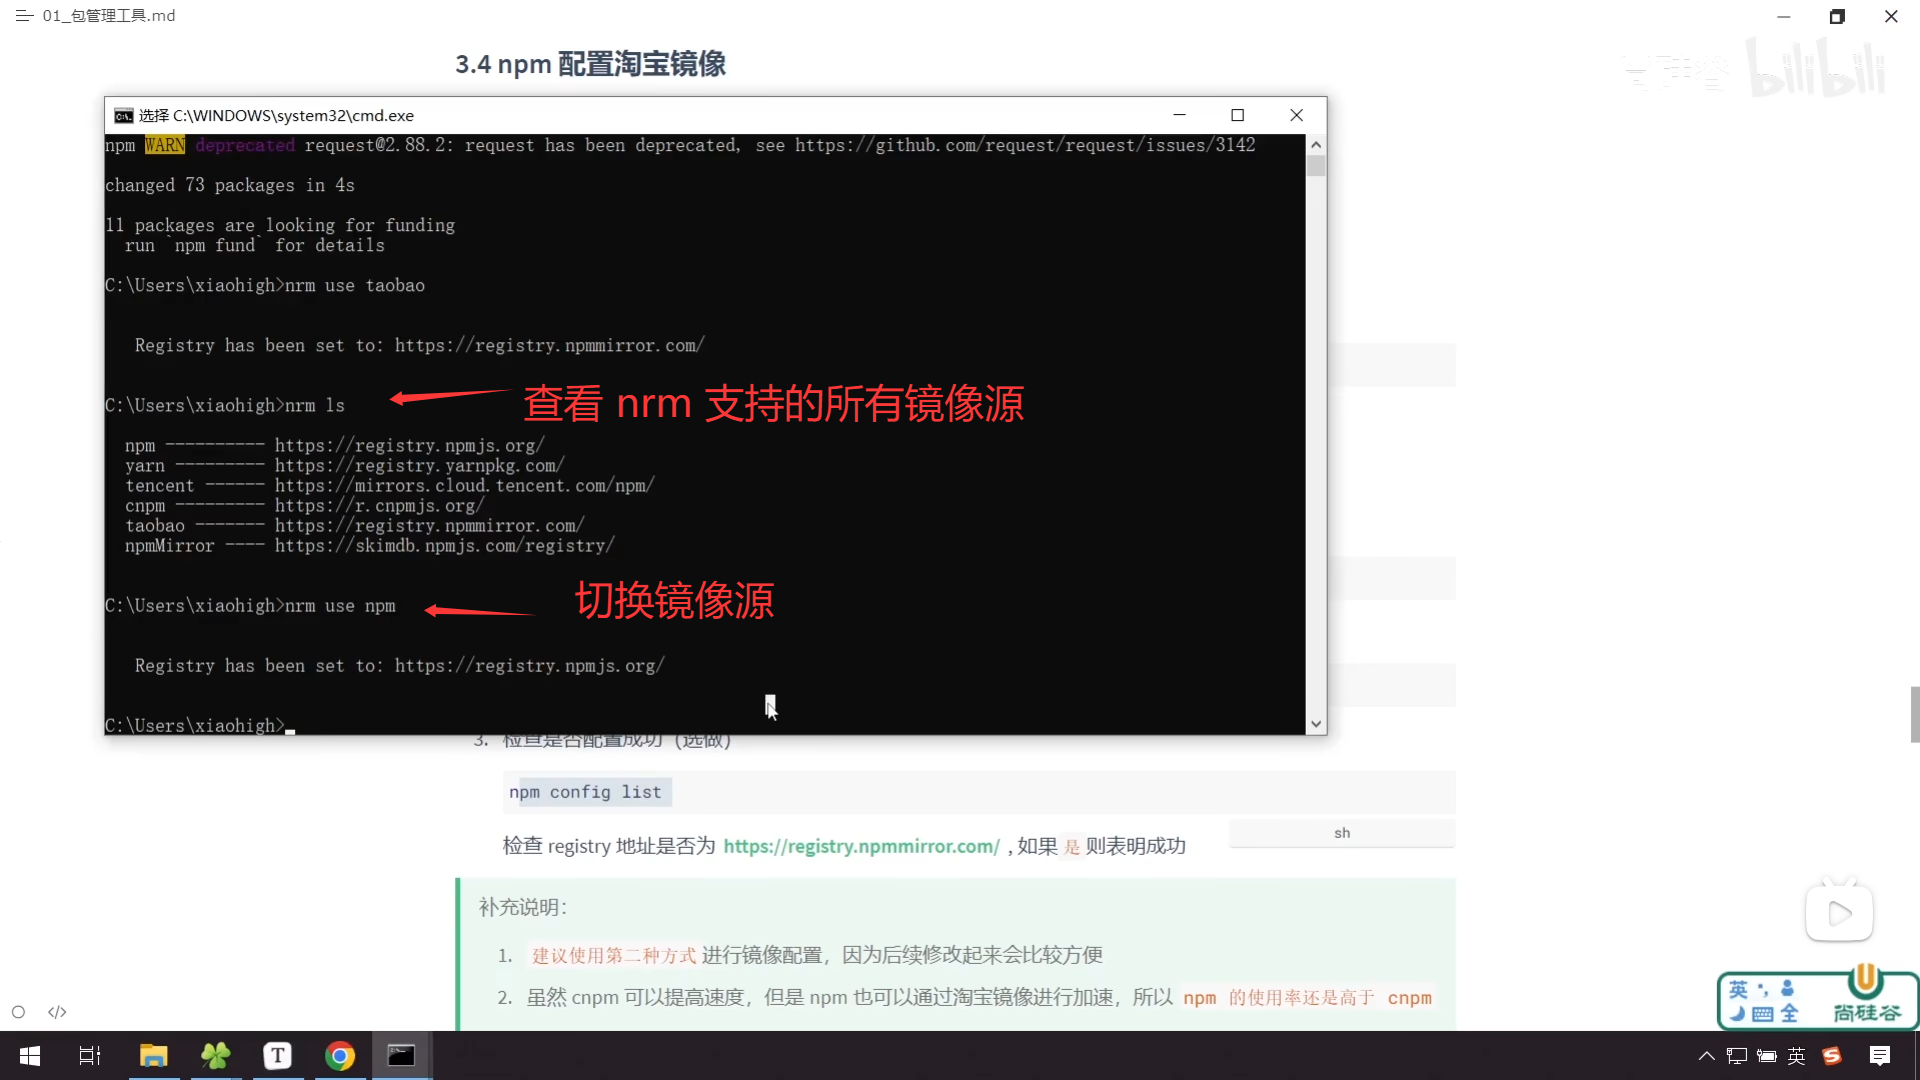Open the Action Center notifications
Image resolution: width=1920 pixels, height=1080 pixels.
[1880, 1056]
